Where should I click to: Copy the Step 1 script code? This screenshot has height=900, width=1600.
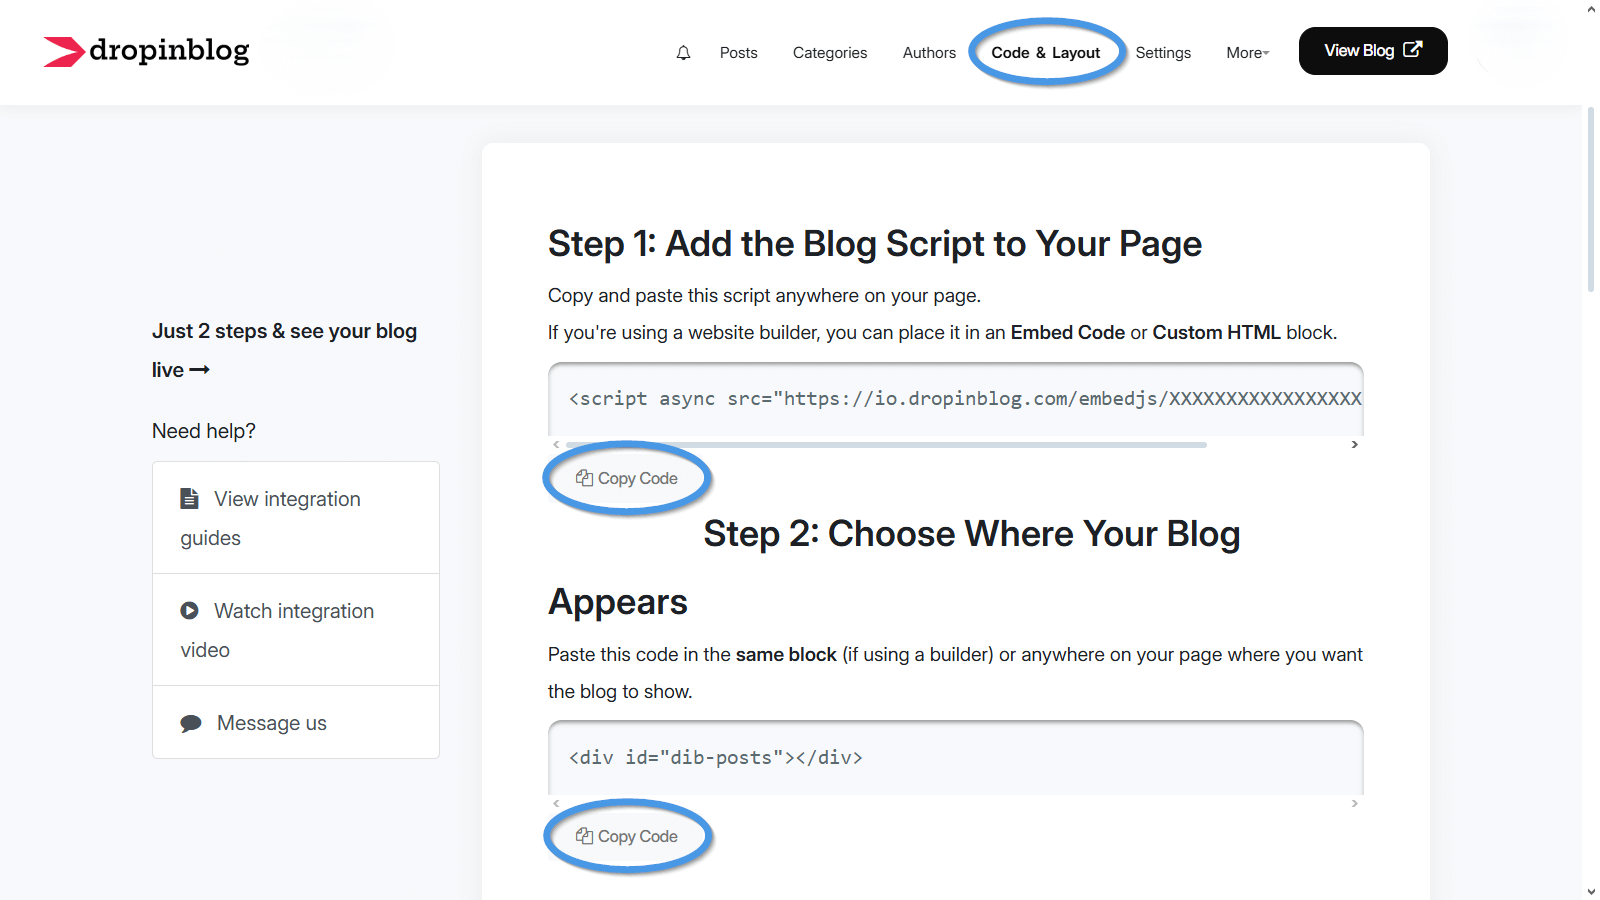627,478
